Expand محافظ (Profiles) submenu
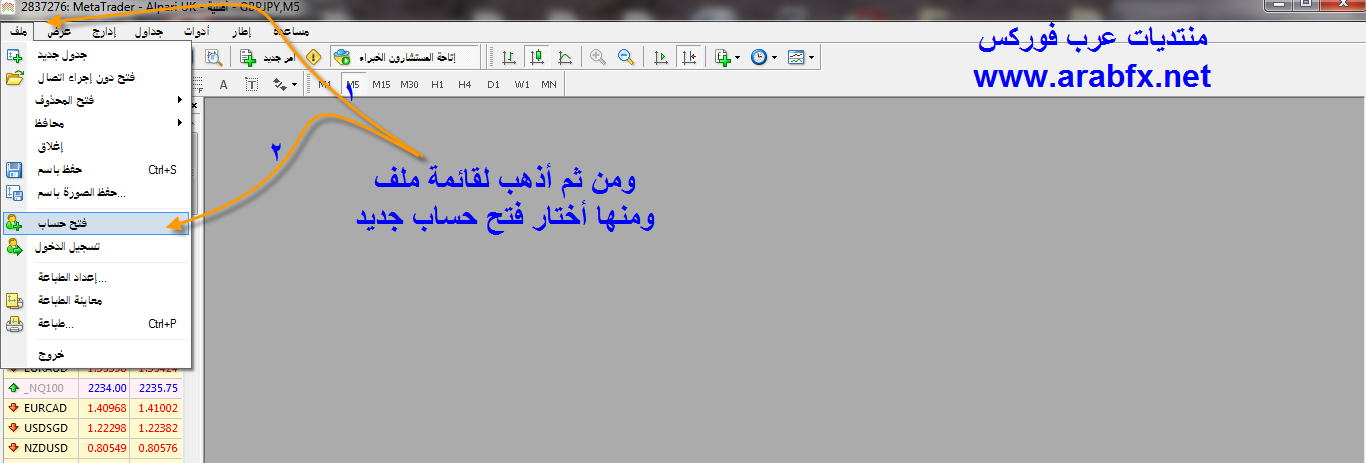Viewport: 1366px width, 463px height. [x=95, y=123]
